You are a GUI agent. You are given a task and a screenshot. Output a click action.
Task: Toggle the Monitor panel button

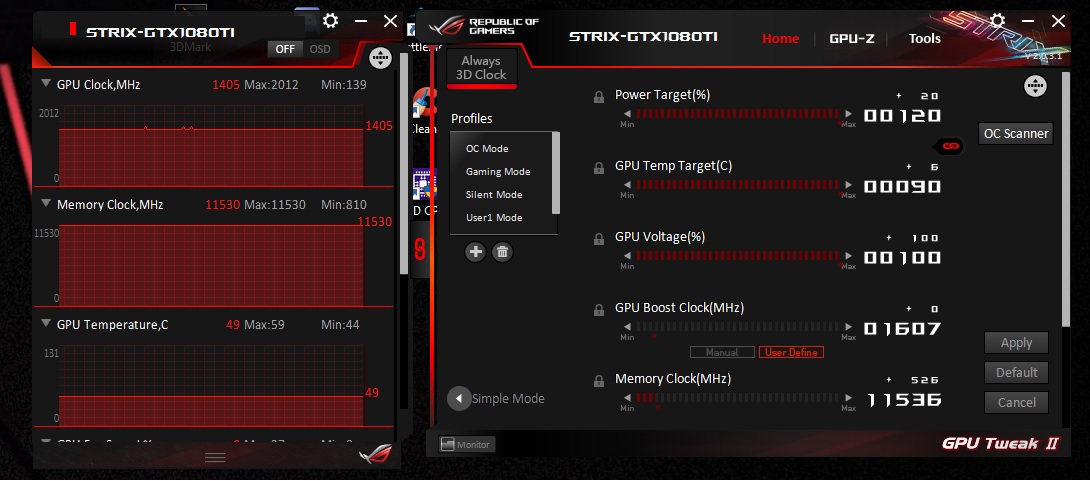pyautogui.click(x=468, y=444)
